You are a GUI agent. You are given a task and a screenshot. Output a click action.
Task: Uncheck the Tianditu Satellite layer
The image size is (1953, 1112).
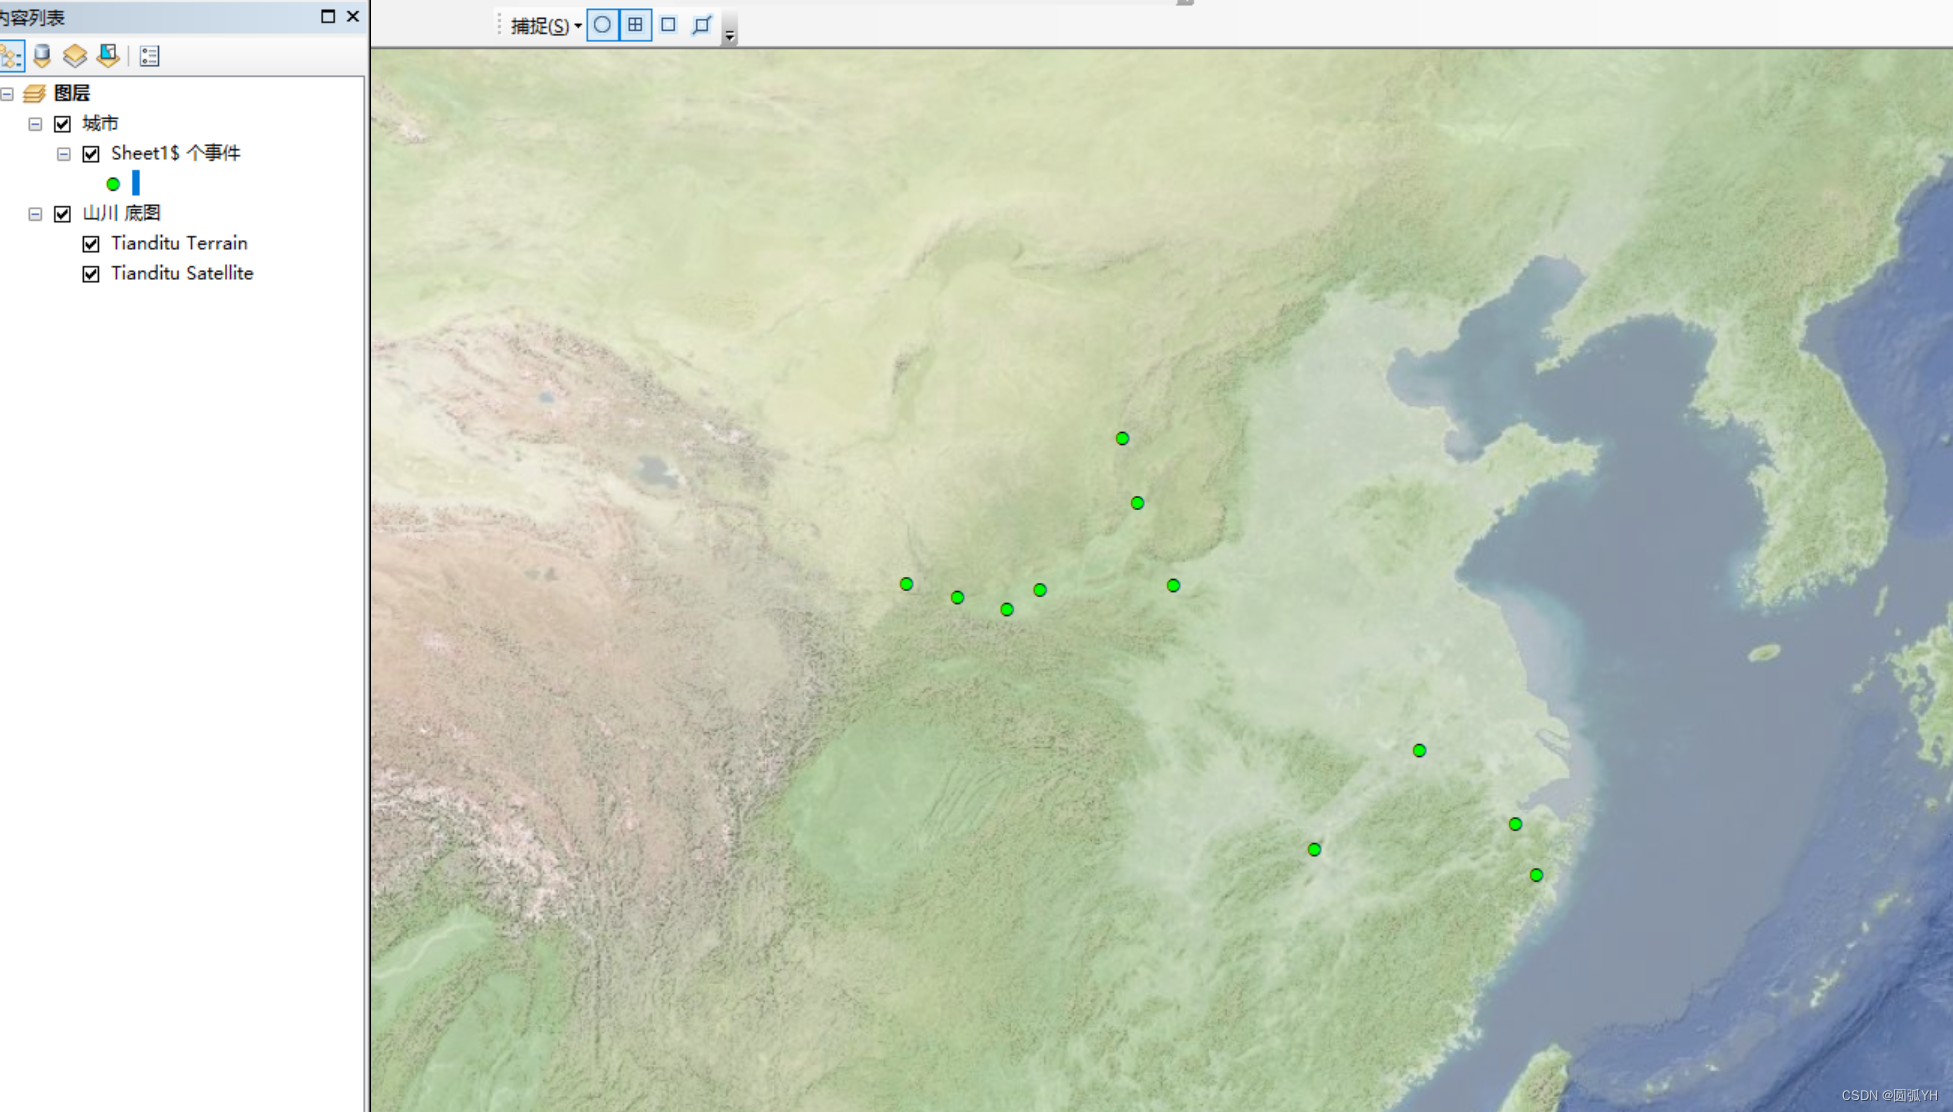click(91, 273)
